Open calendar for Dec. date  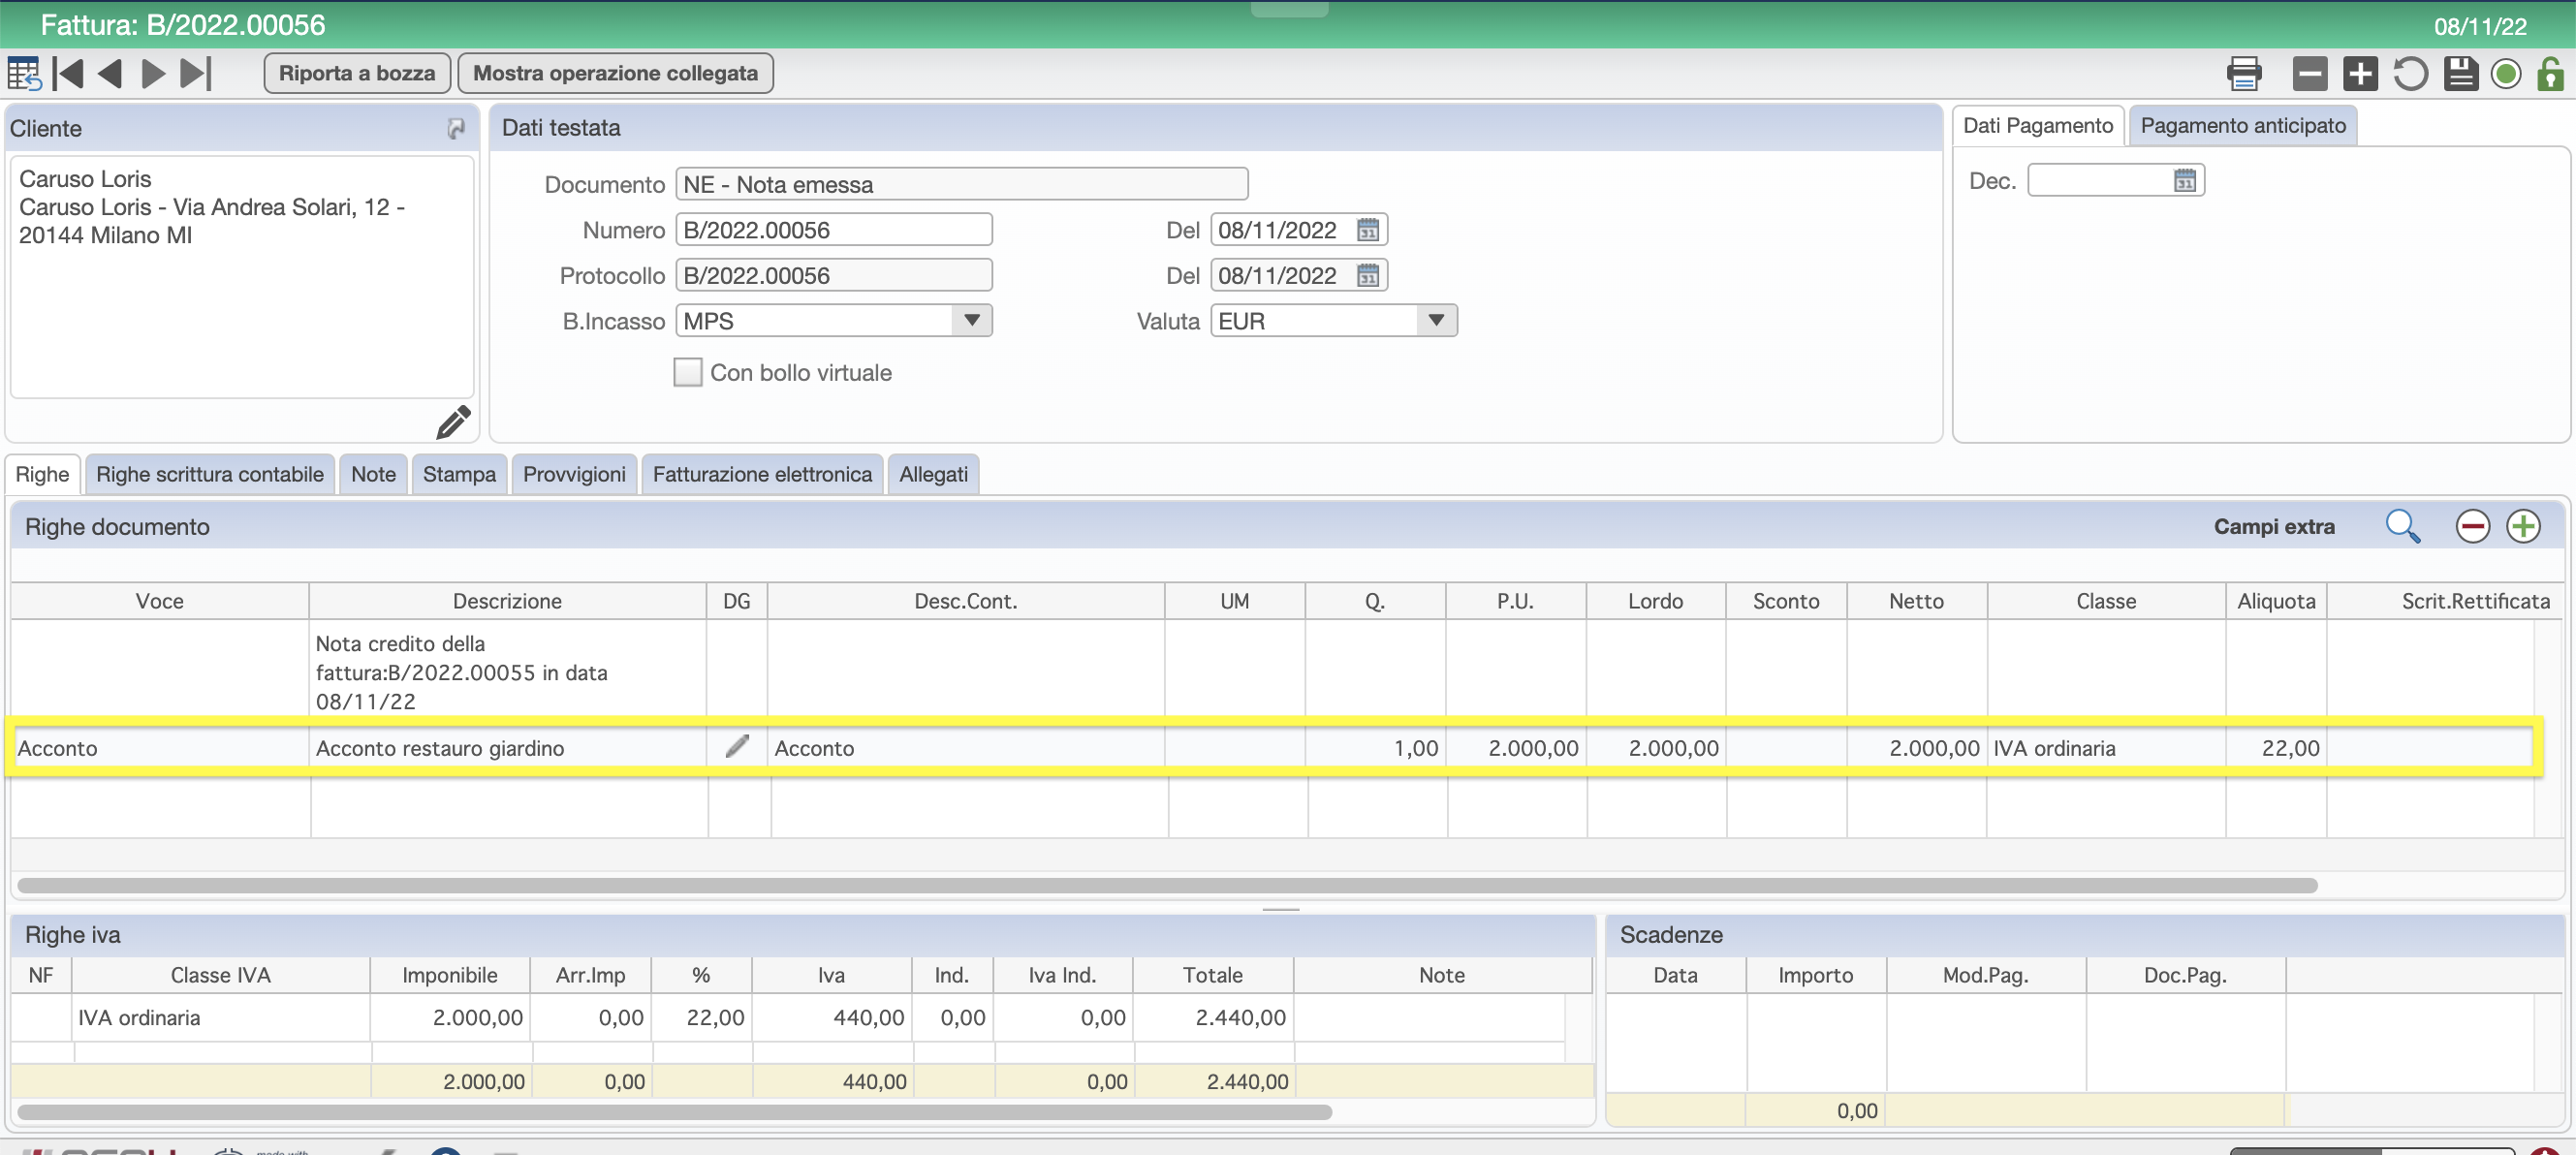click(2185, 180)
